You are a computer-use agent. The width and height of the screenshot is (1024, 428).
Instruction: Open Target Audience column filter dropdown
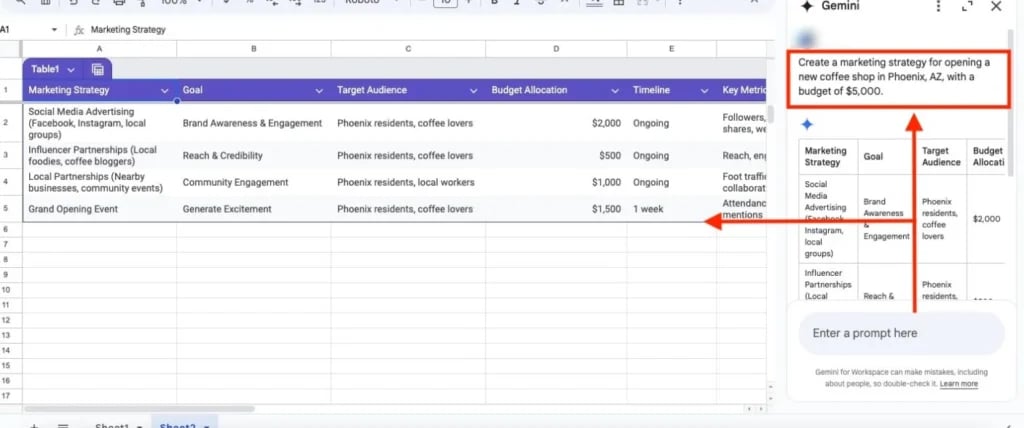coord(474,91)
